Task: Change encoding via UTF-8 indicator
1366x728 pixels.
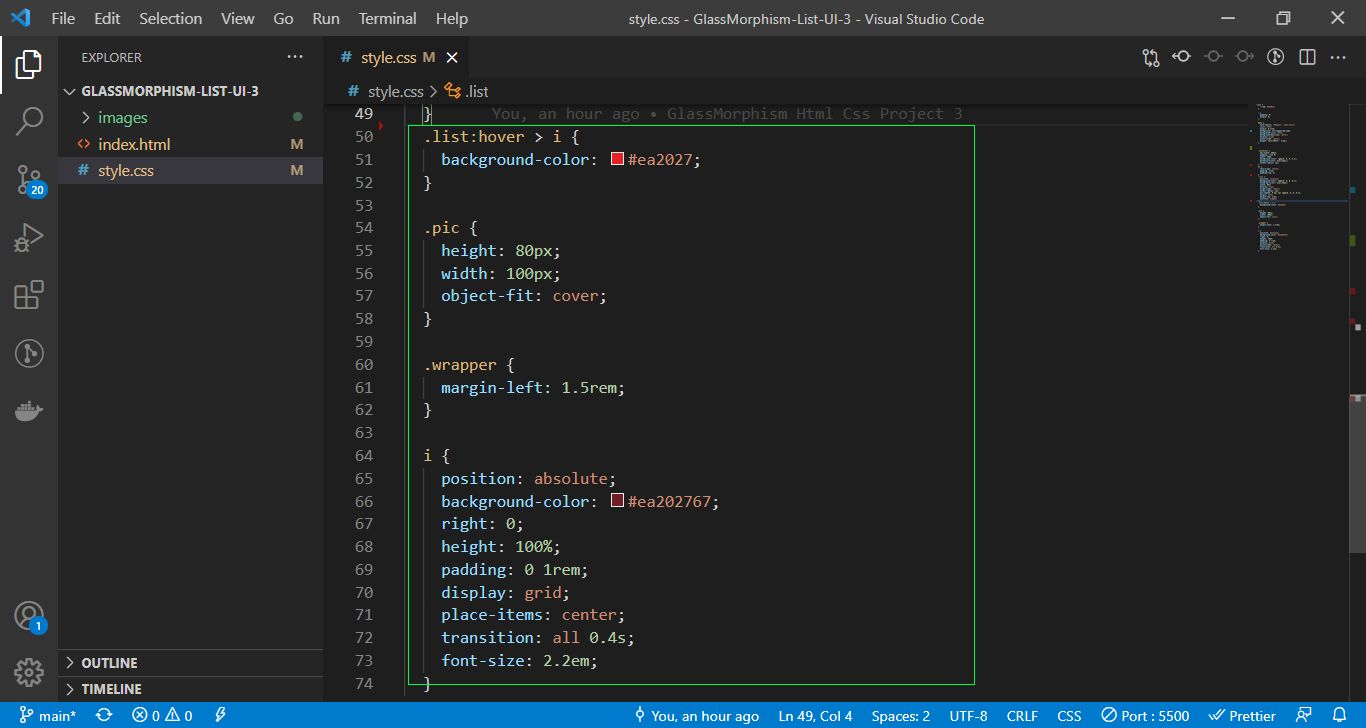Action: 968,716
